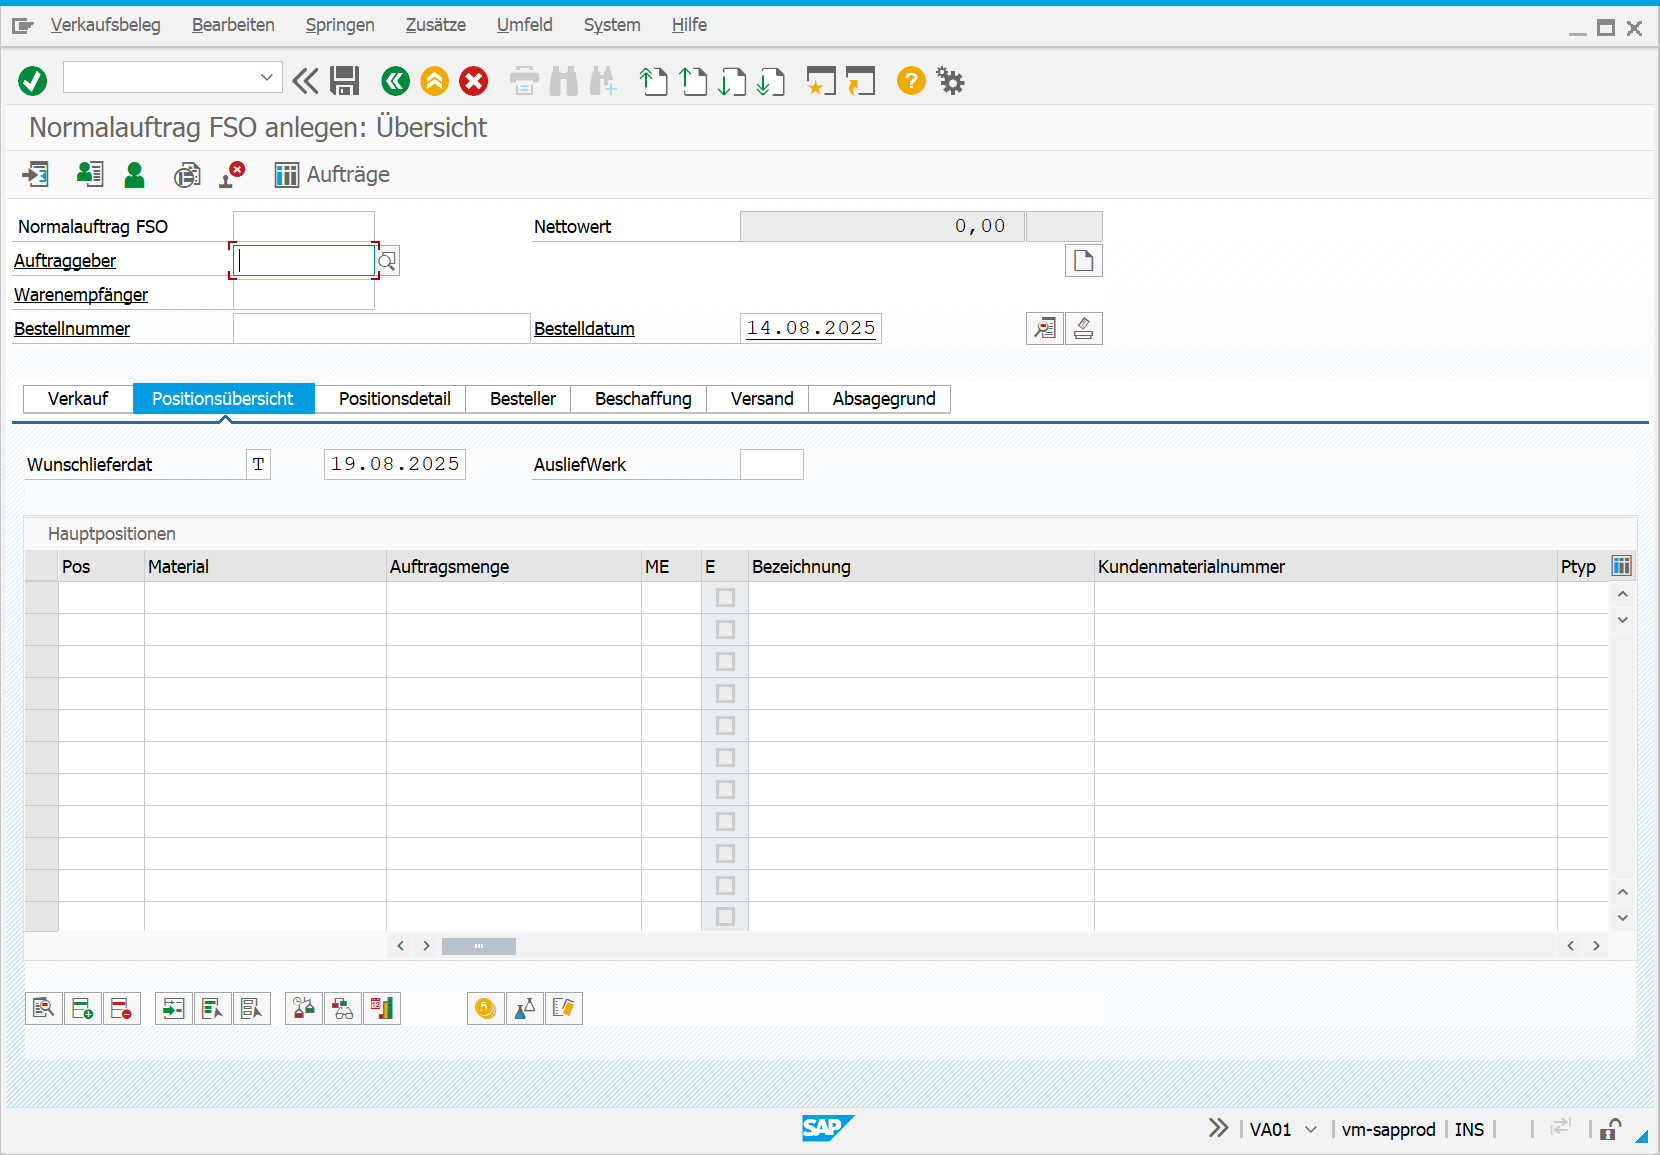
Task: Click the green Enter checkmark icon
Action: 32,81
